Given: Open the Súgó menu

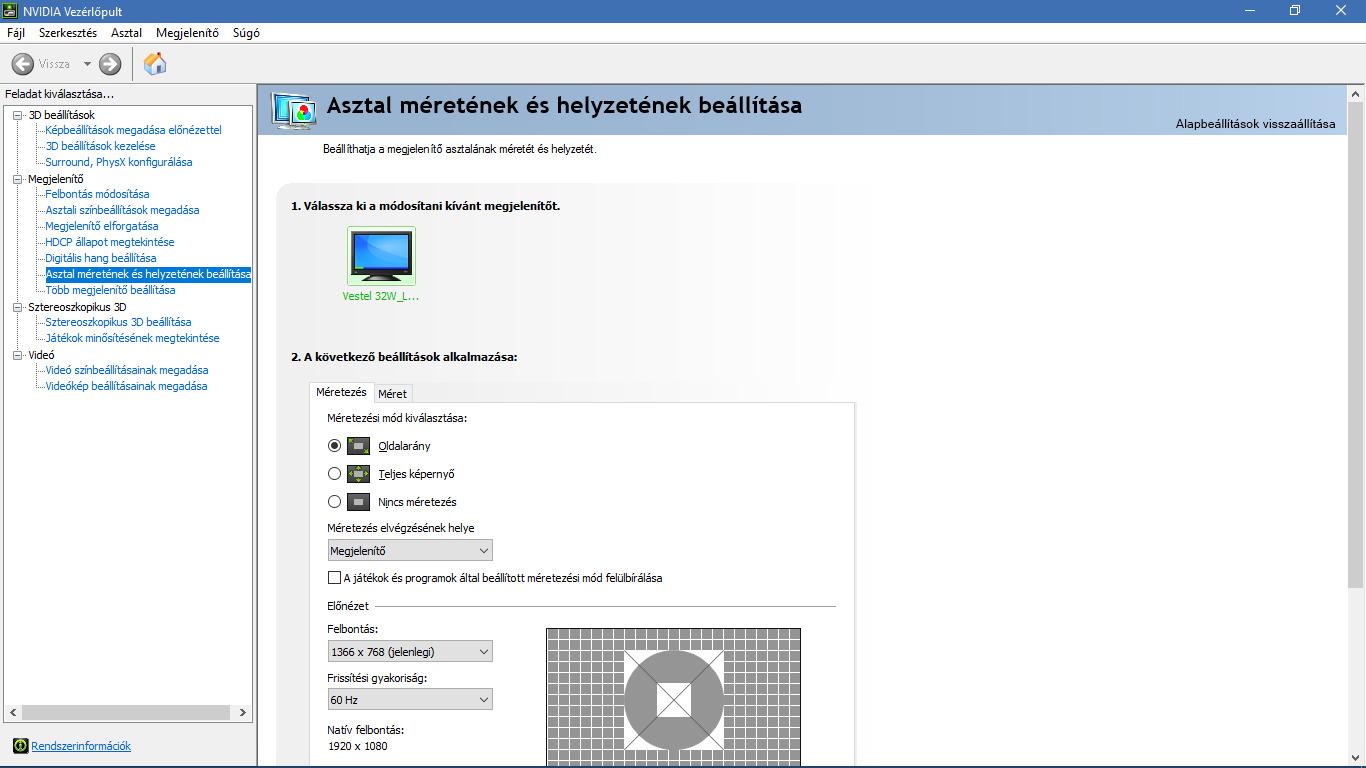Looking at the screenshot, I should [x=246, y=33].
